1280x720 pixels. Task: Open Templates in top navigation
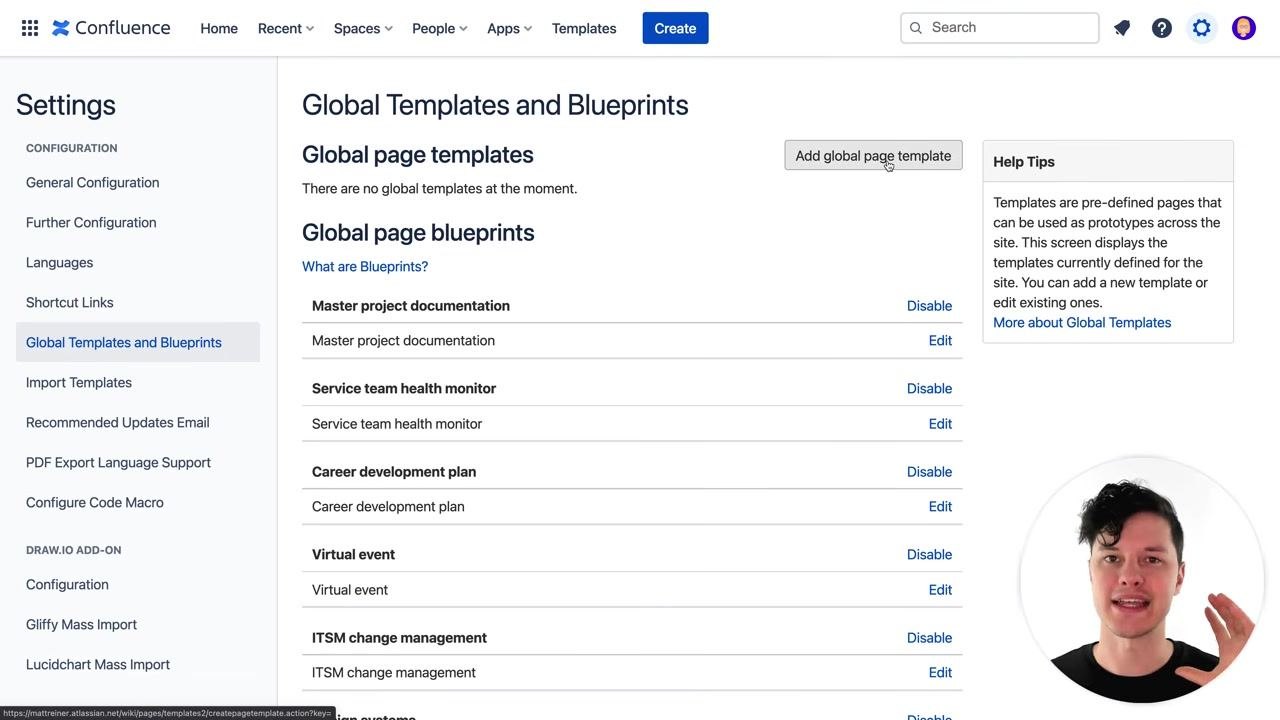[584, 28]
